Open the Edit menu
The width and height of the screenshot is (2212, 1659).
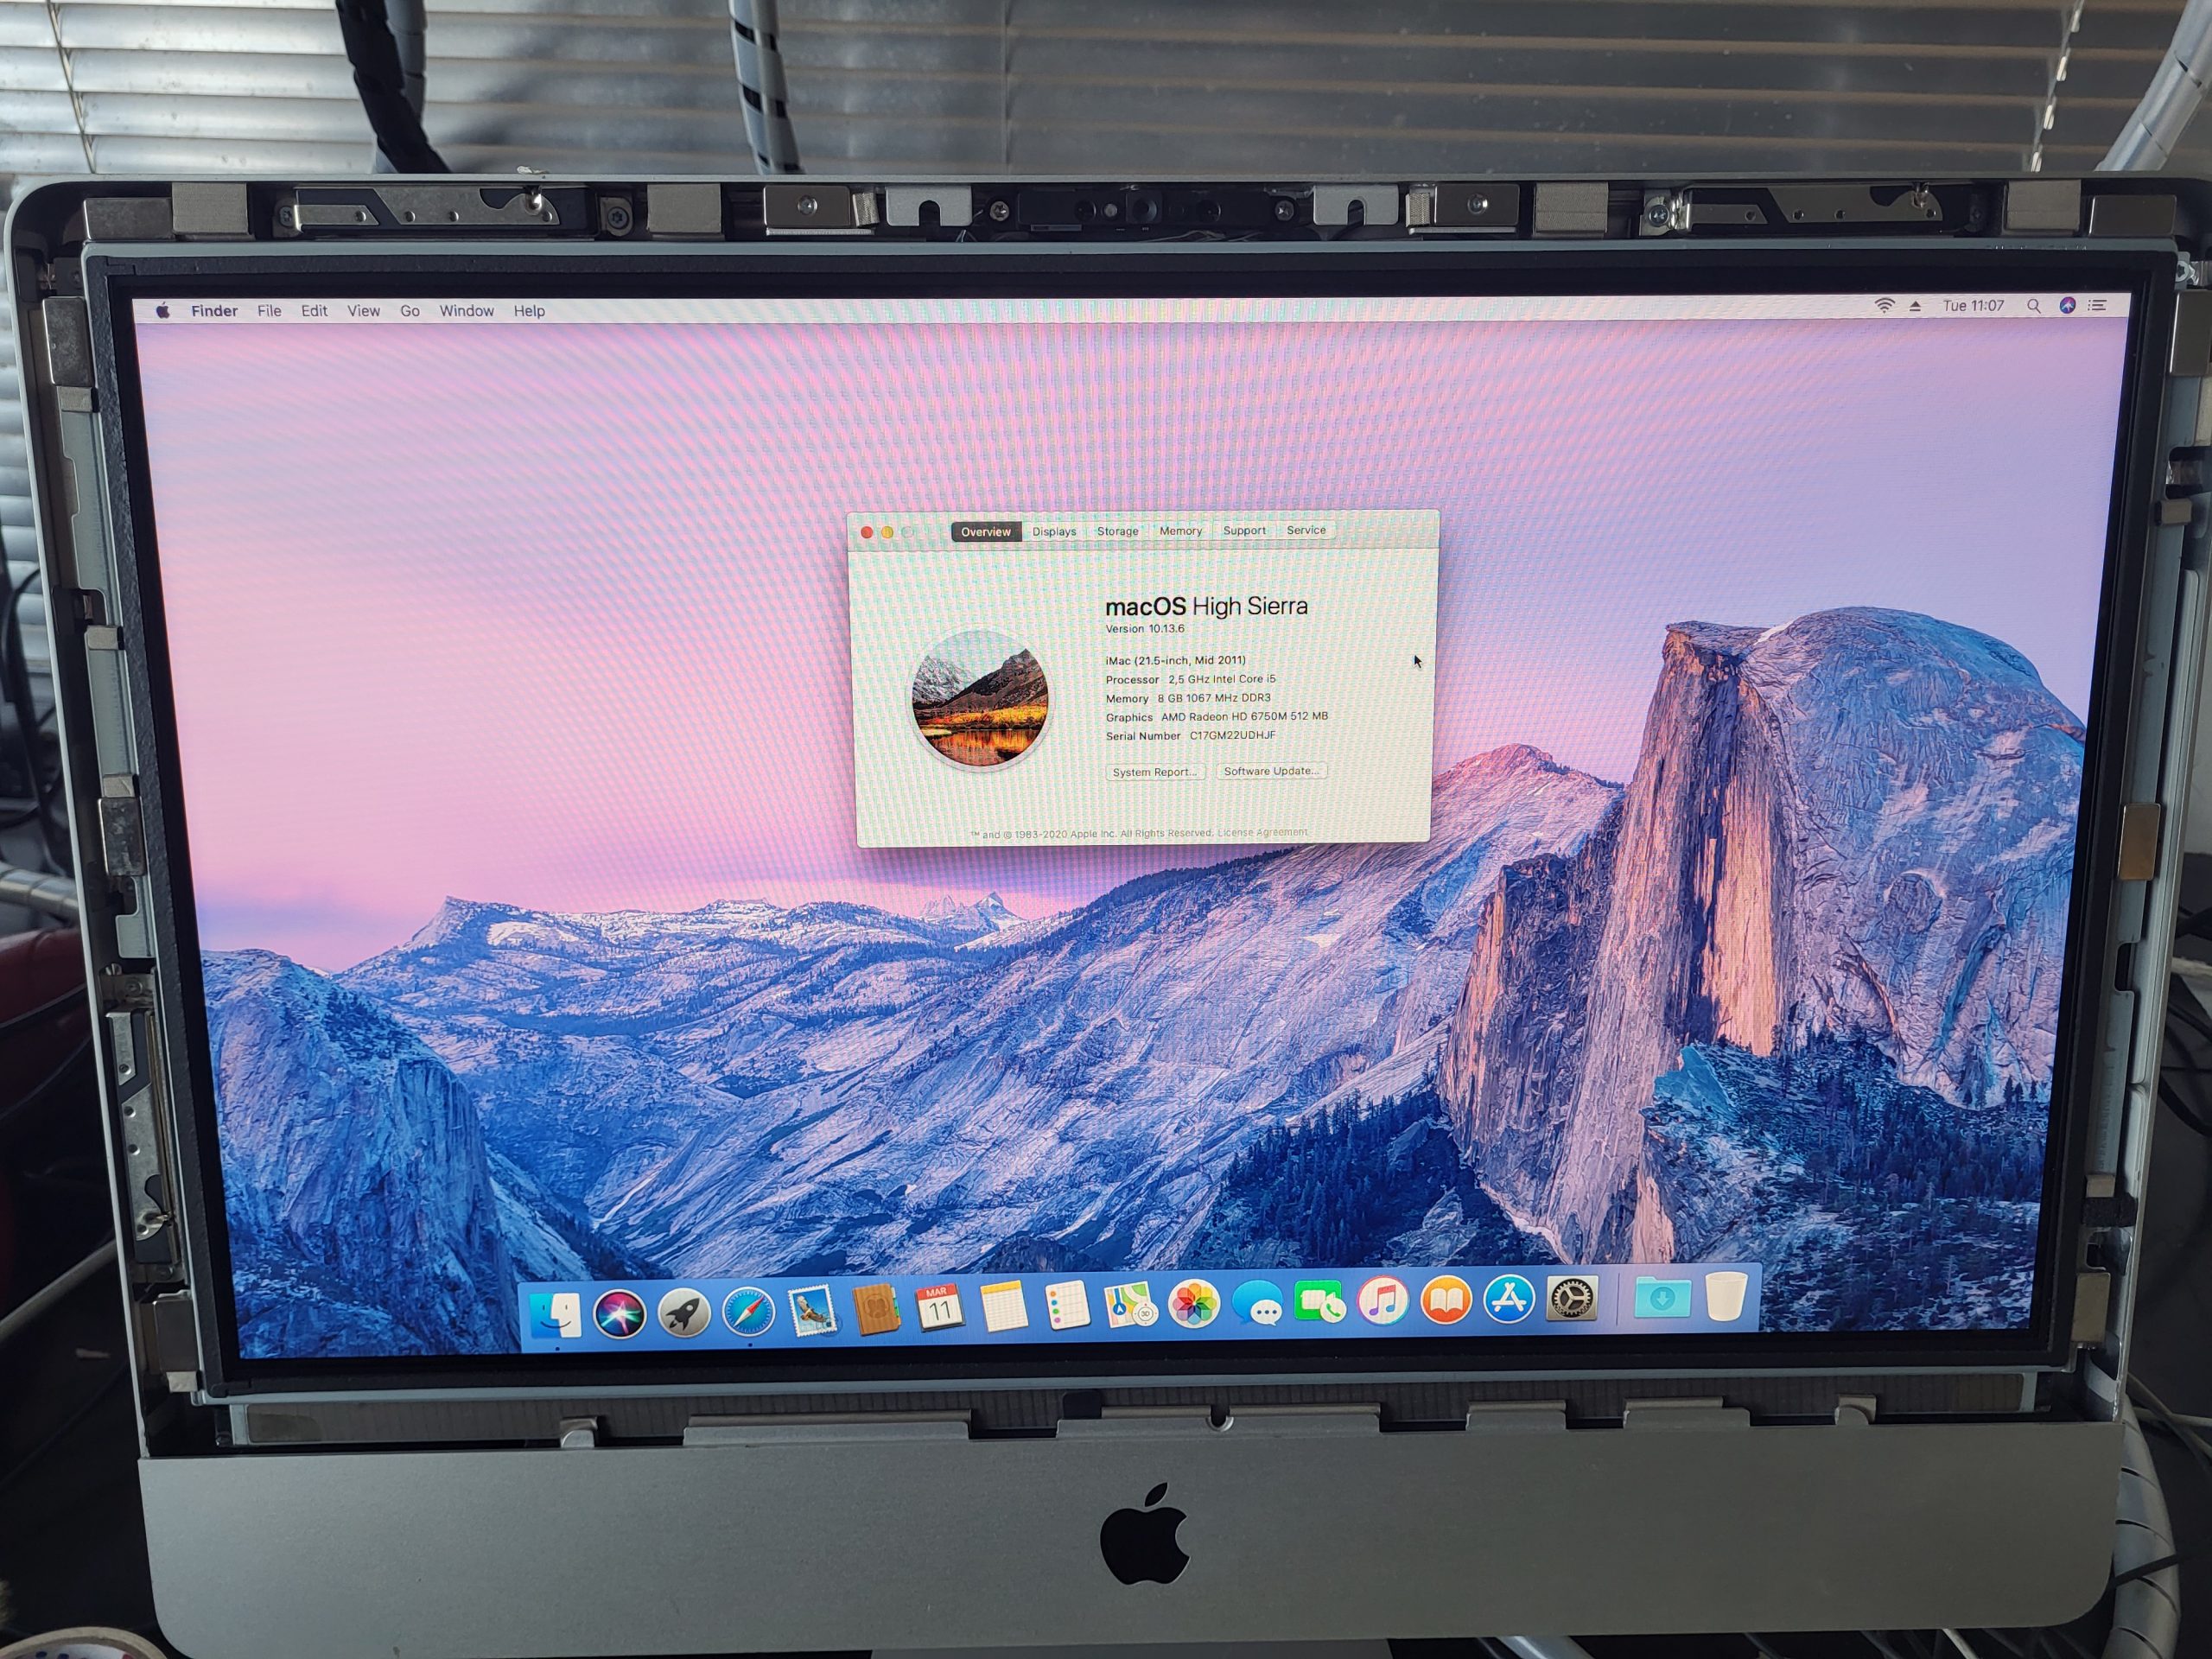314,311
